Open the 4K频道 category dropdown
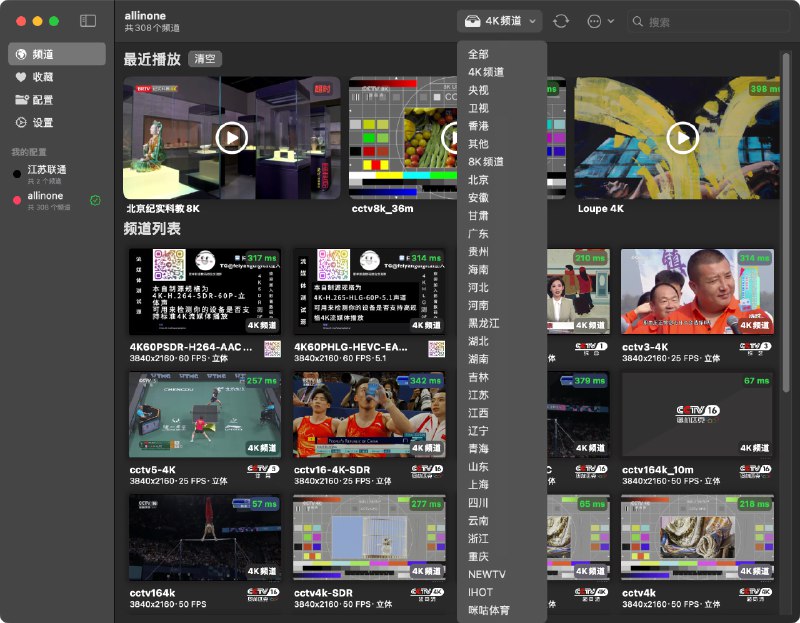This screenshot has width=800, height=623. point(499,21)
